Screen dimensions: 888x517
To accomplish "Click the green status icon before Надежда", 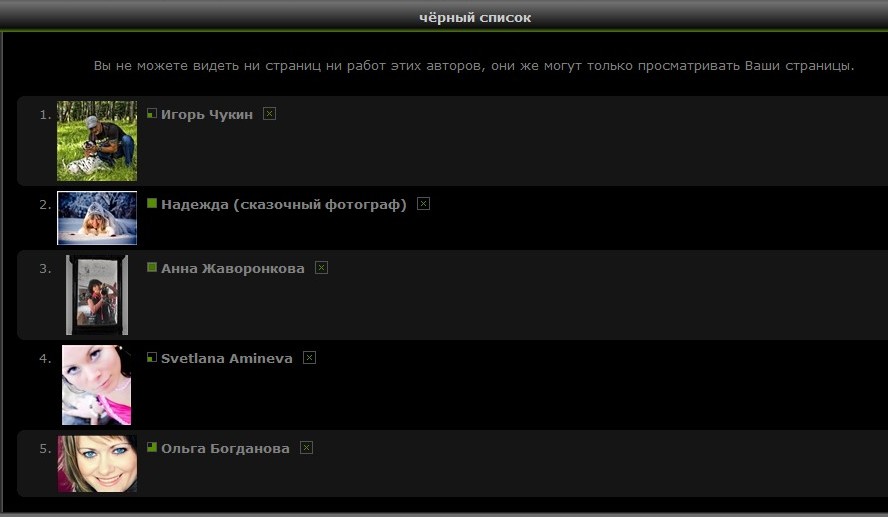I will click(152, 203).
